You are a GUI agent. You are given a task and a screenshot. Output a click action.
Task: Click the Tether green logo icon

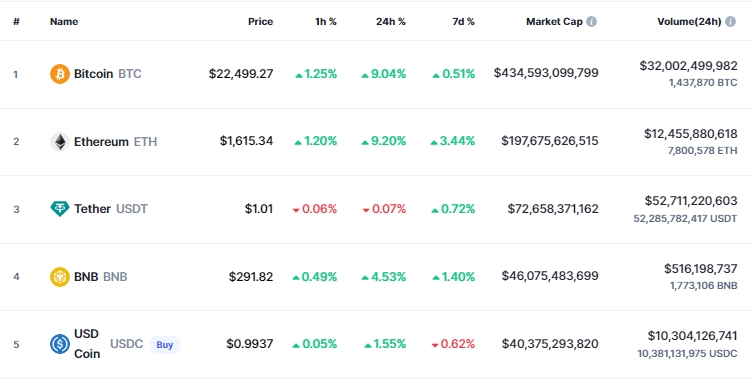60,209
